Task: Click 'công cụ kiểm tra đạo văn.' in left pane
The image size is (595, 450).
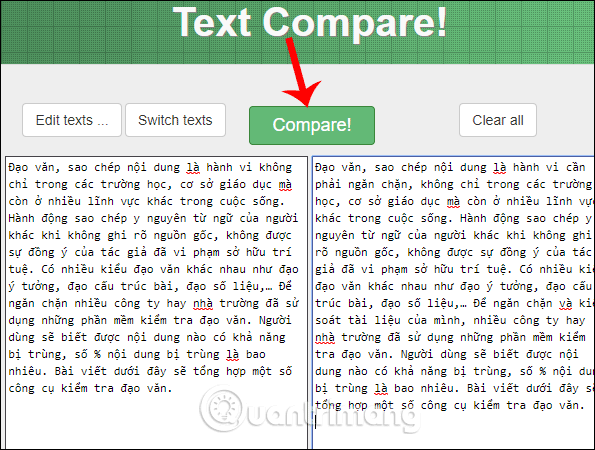Action: (x=90, y=388)
